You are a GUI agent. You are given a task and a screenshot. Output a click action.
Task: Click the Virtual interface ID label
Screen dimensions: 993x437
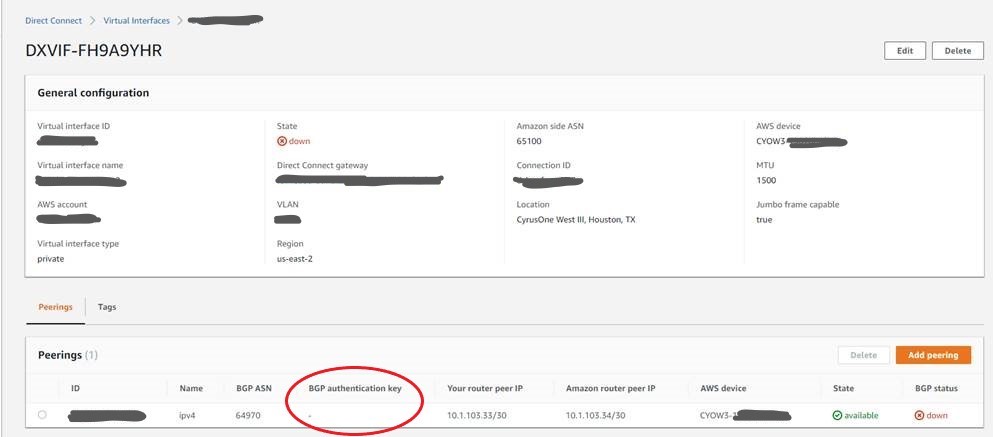pos(73,126)
